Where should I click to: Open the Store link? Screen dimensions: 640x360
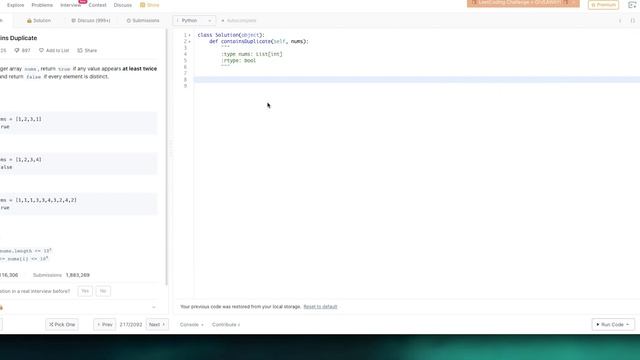click(149, 5)
